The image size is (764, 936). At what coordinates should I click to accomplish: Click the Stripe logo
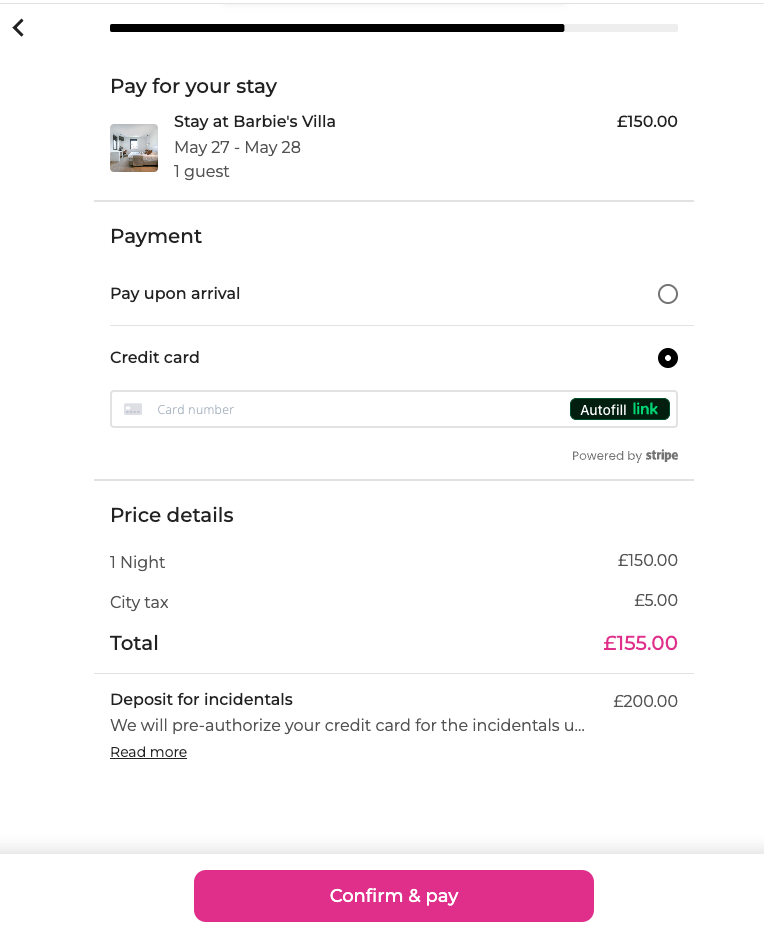661,456
